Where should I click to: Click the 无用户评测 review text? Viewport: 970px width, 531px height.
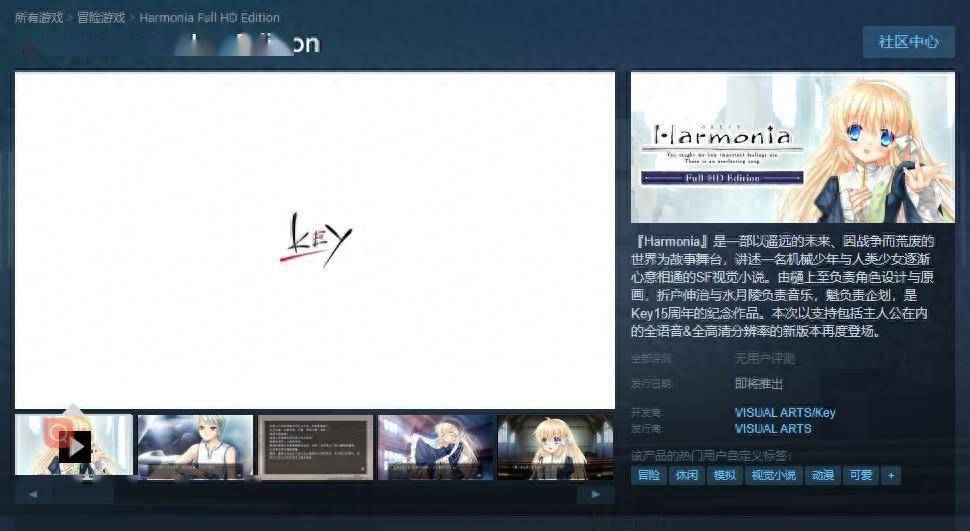tap(765, 358)
